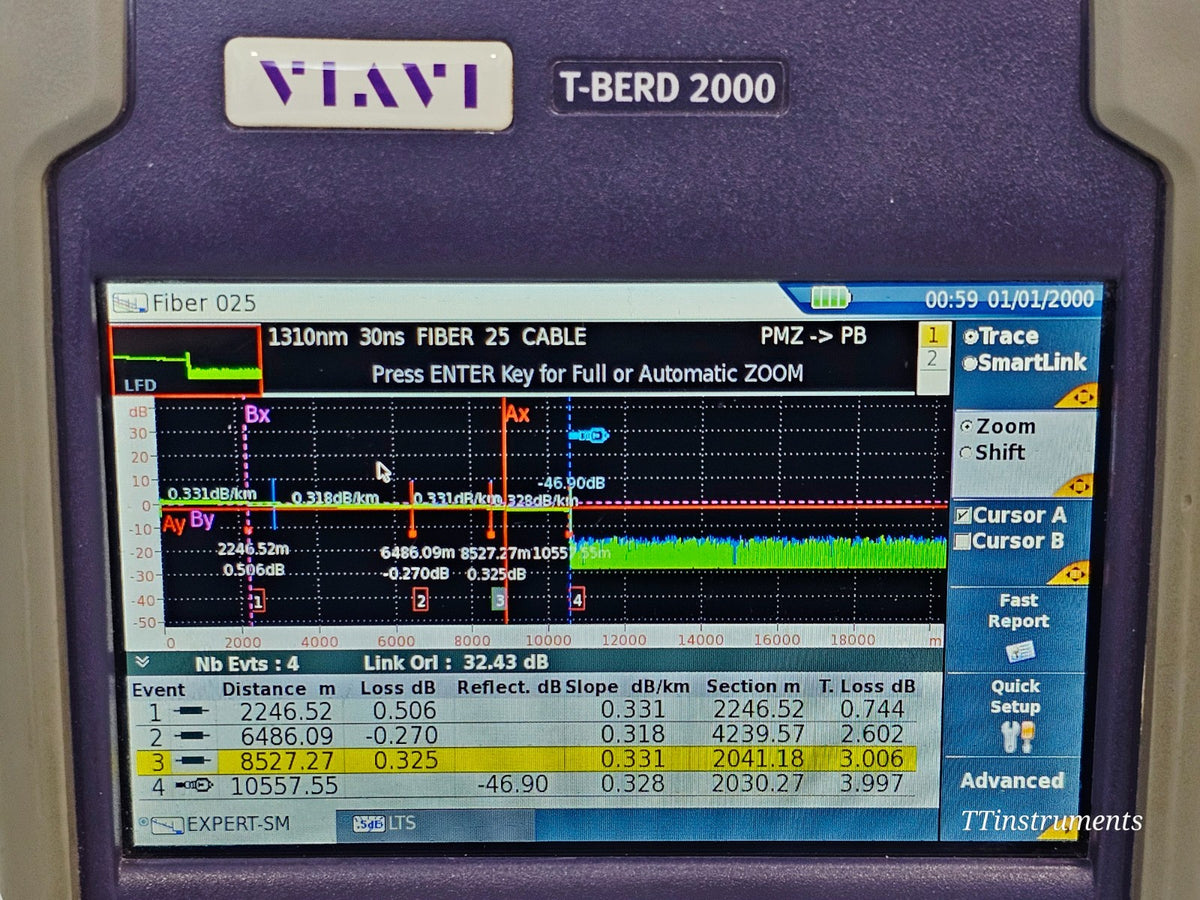The height and width of the screenshot is (900, 1200).
Task: Tap the Link Orl 32.43 dB readout
Action: tap(456, 662)
